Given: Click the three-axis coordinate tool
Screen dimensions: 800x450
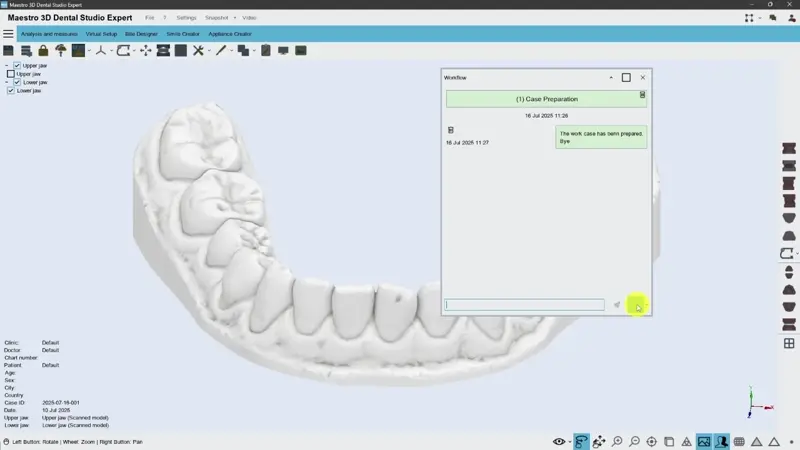Looking at the screenshot, I should point(101,51).
